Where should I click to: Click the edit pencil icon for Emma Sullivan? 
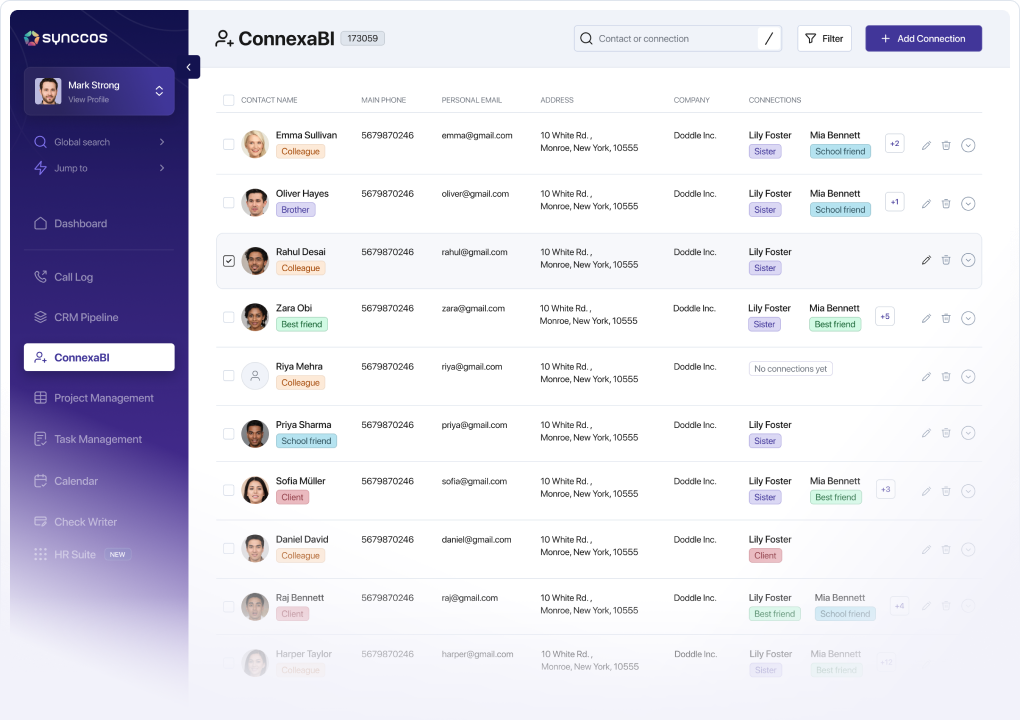[926, 146]
